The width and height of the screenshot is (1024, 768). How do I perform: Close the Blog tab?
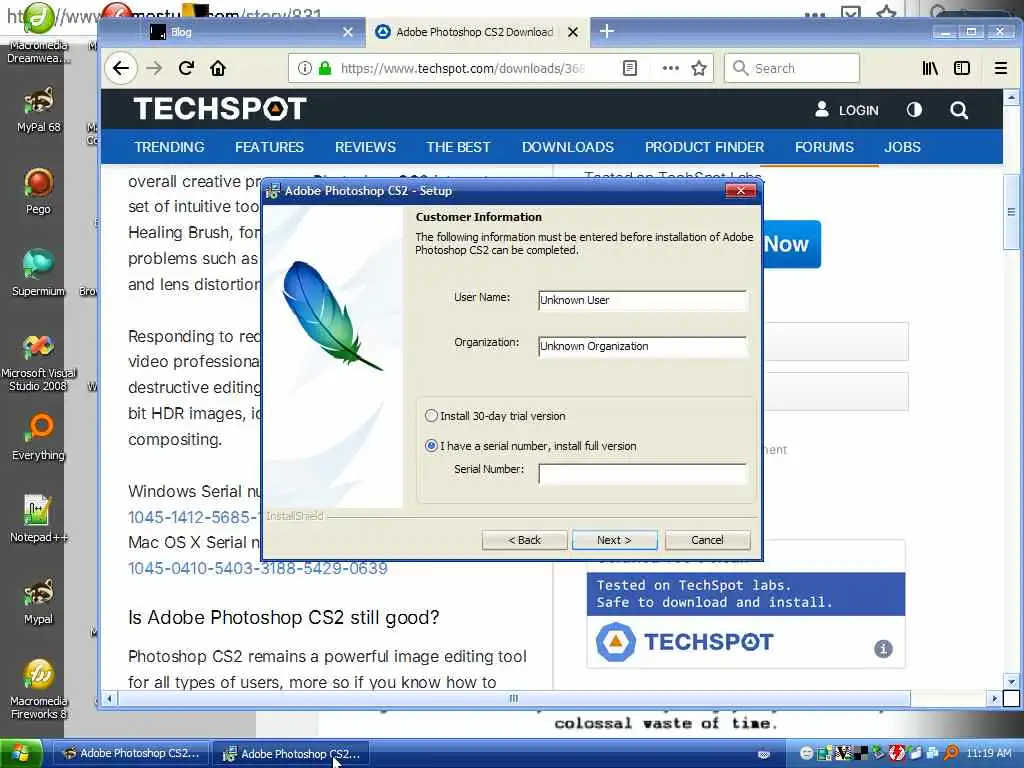point(348,32)
